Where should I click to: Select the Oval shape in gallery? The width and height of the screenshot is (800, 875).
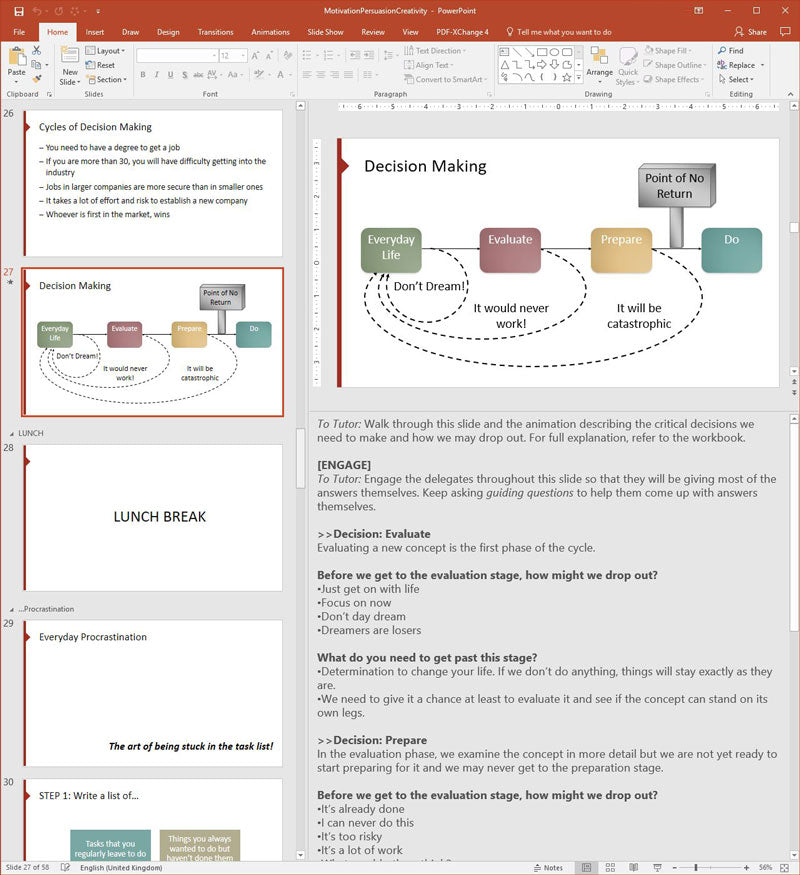(x=555, y=52)
